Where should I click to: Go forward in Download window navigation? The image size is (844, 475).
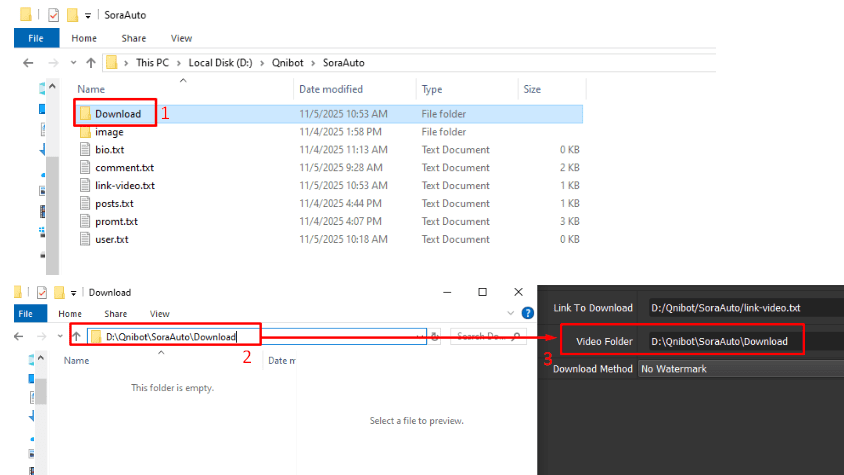(x=41, y=337)
